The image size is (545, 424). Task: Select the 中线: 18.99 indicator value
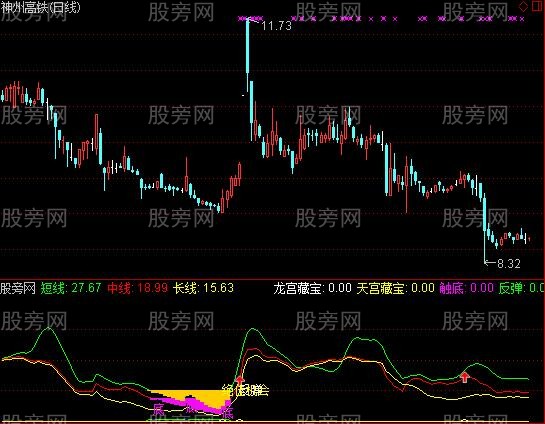138,288
